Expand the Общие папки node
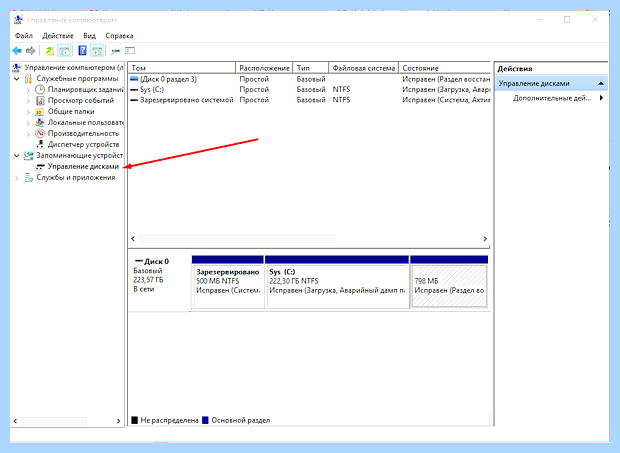This screenshot has width=620, height=453. pyautogui.click(x=28, y=112)
